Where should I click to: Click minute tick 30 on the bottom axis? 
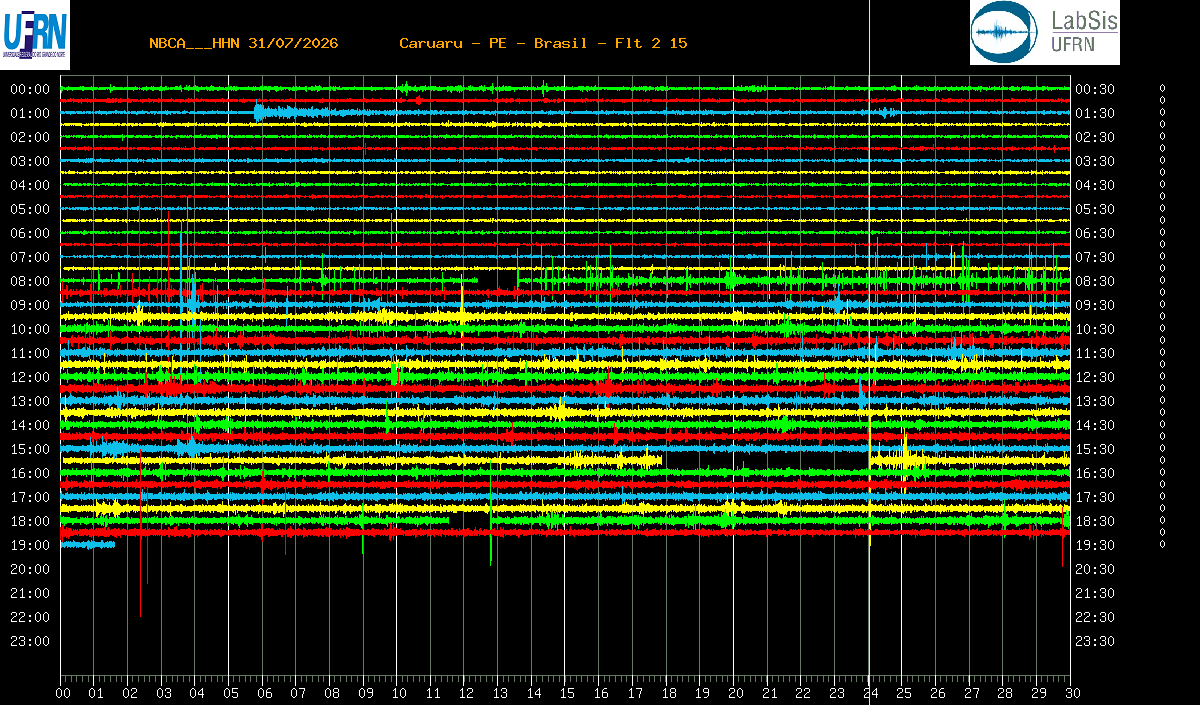(x=1071, y=693)
